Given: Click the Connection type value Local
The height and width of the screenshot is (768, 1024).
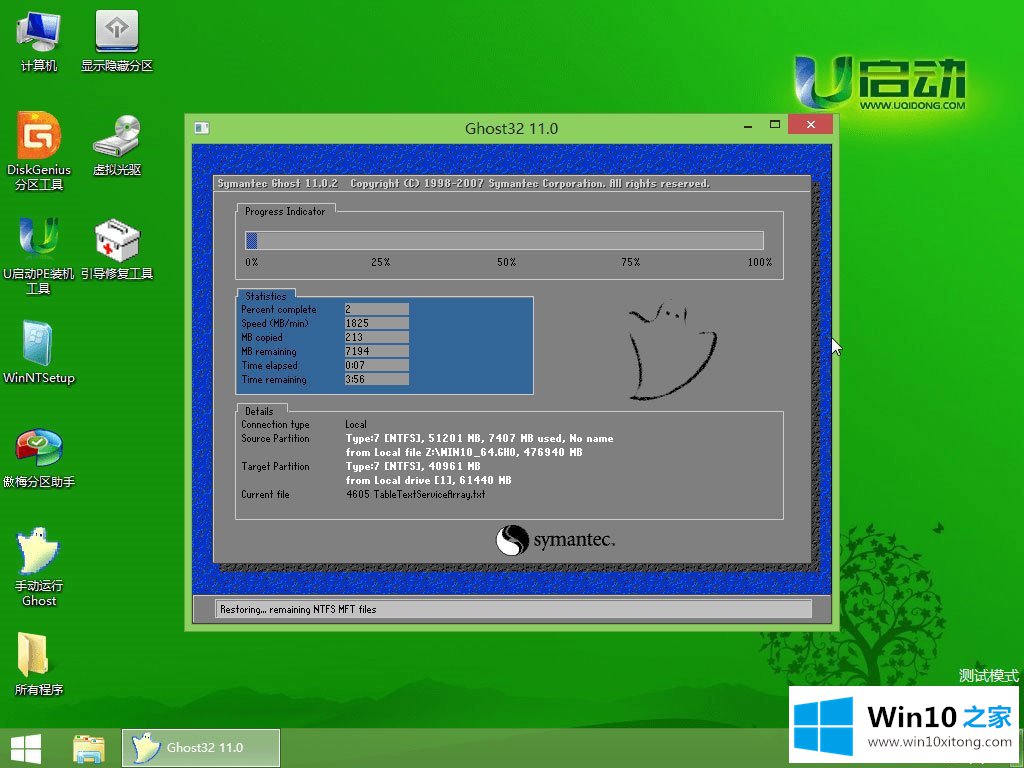Looking at the screenshot, I should coord(356,424).
